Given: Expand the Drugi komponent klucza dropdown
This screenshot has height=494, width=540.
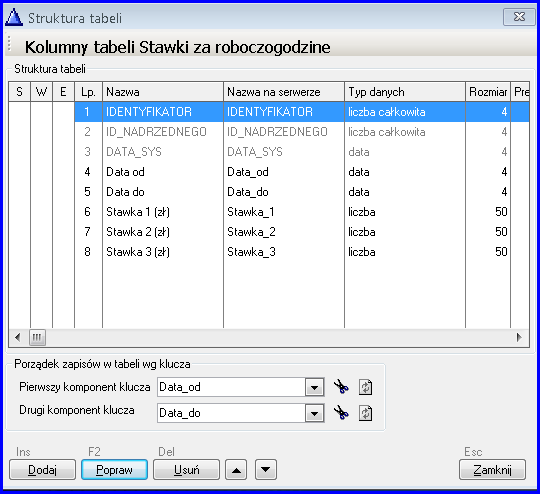Looking at the screenshot, I should click(314, 413).
